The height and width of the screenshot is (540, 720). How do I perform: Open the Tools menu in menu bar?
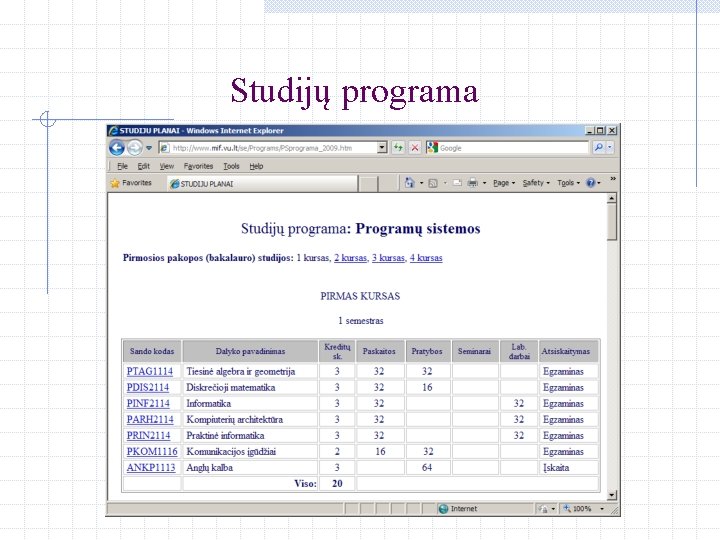[231, 166]
